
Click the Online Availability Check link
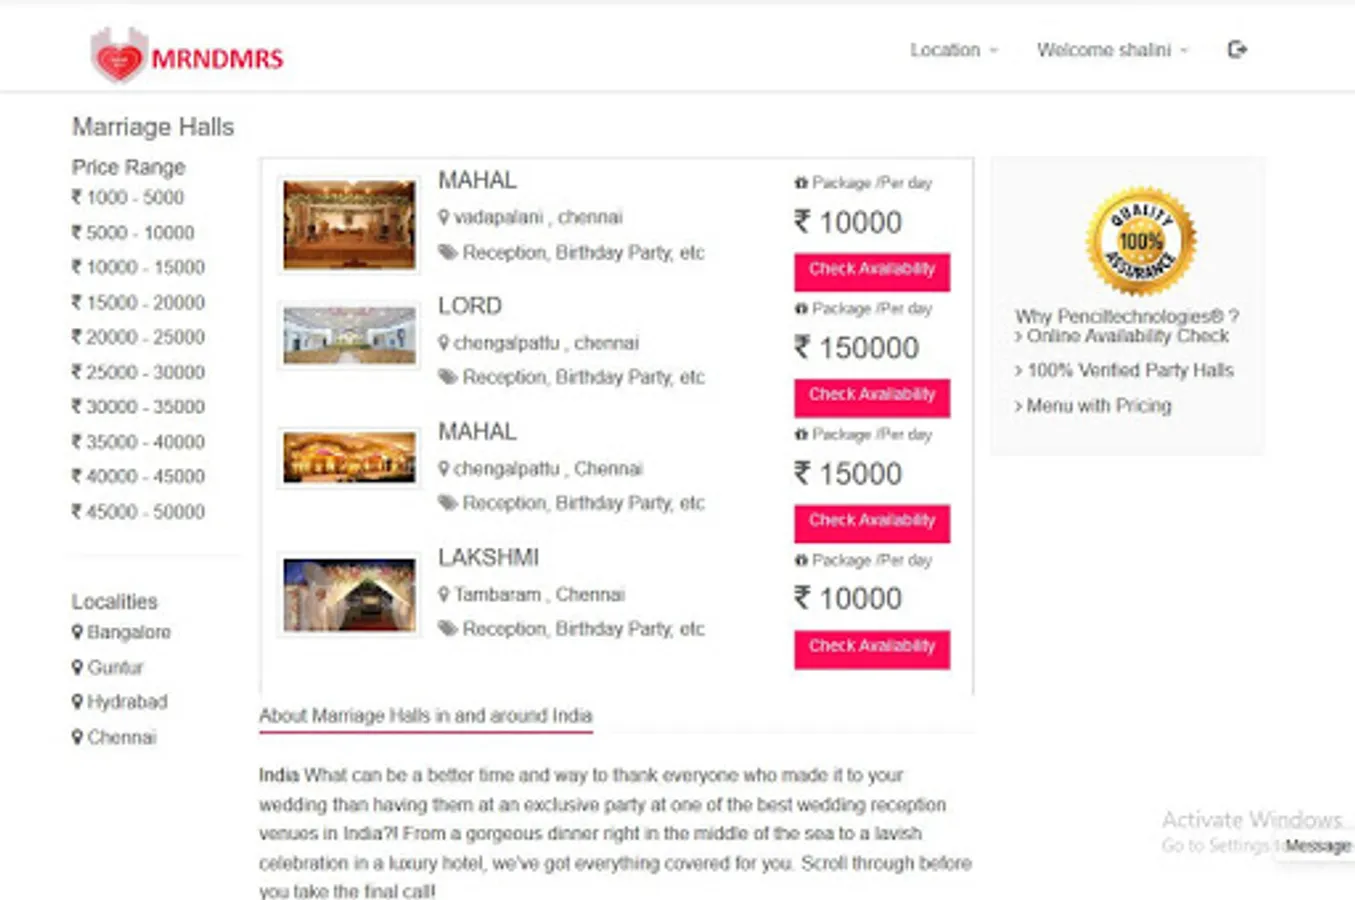1126,337
